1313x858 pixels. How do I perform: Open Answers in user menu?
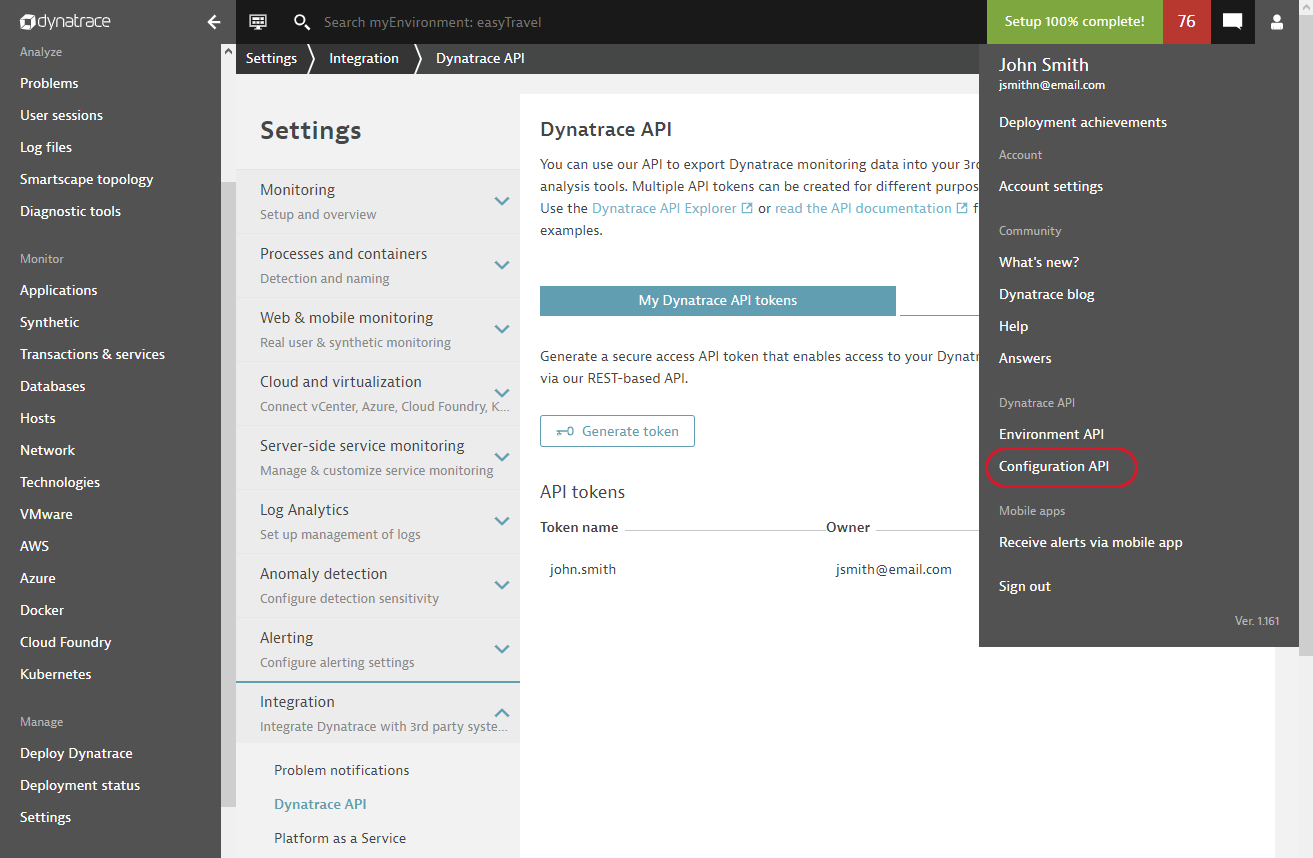point(1025,358)
